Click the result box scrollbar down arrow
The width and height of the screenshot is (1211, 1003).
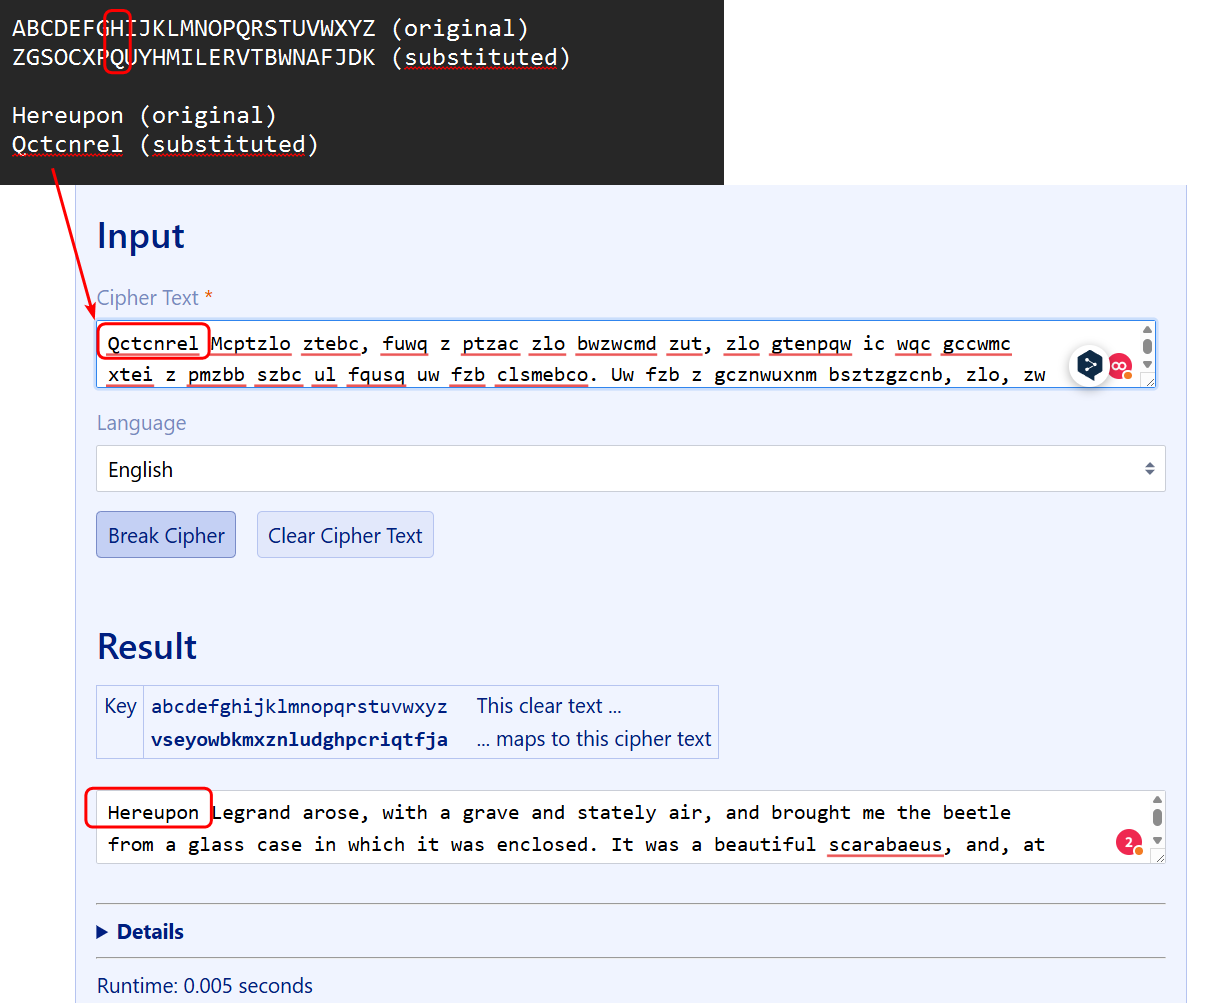pos(1157,840)
